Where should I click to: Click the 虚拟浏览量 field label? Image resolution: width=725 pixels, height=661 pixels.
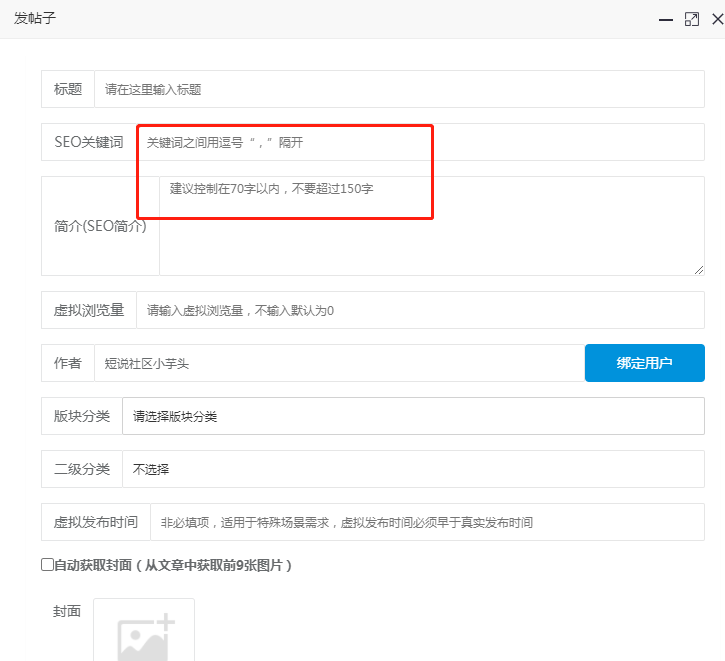pyautogui.click(x=89, y=310)
